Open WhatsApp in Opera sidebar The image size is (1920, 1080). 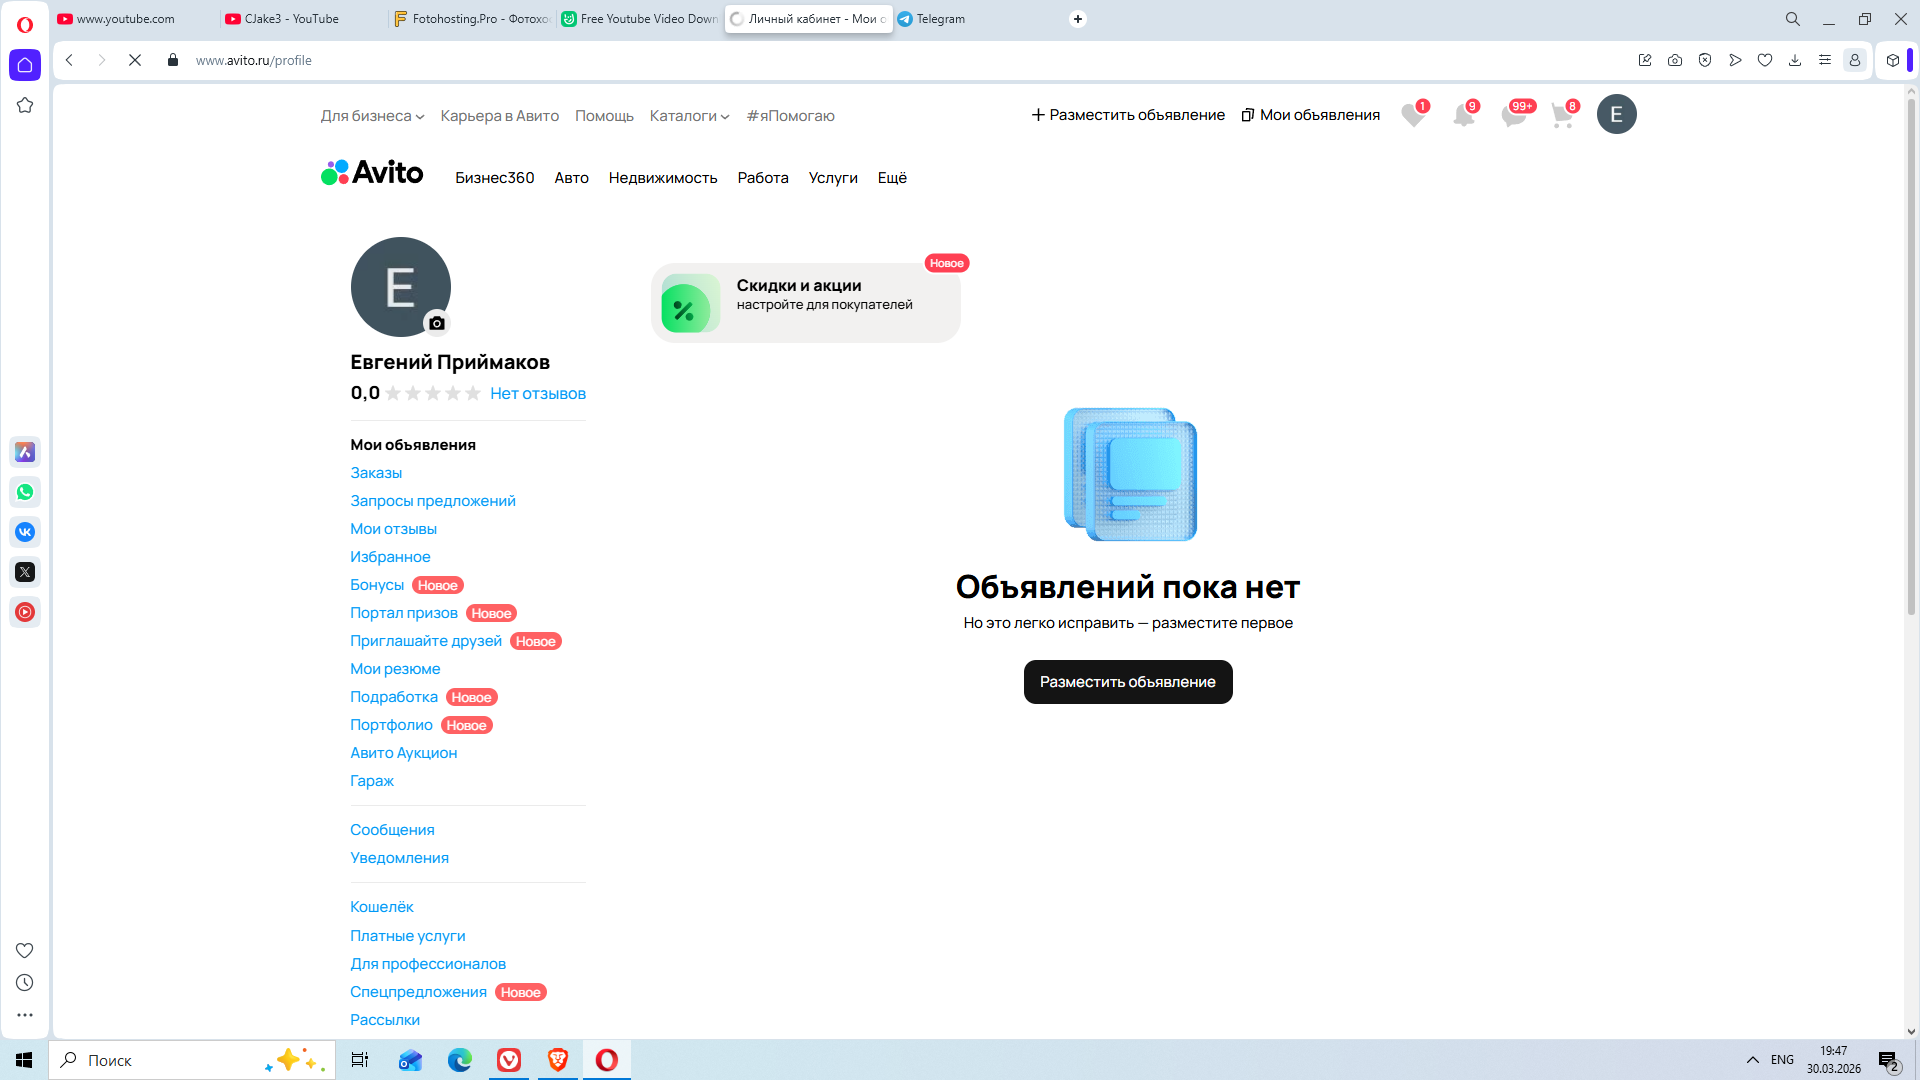tap(25, 492)
